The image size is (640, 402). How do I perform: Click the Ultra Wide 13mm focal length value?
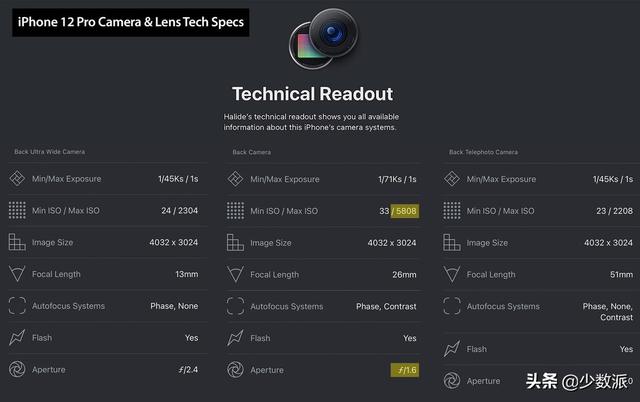point(184,274)
